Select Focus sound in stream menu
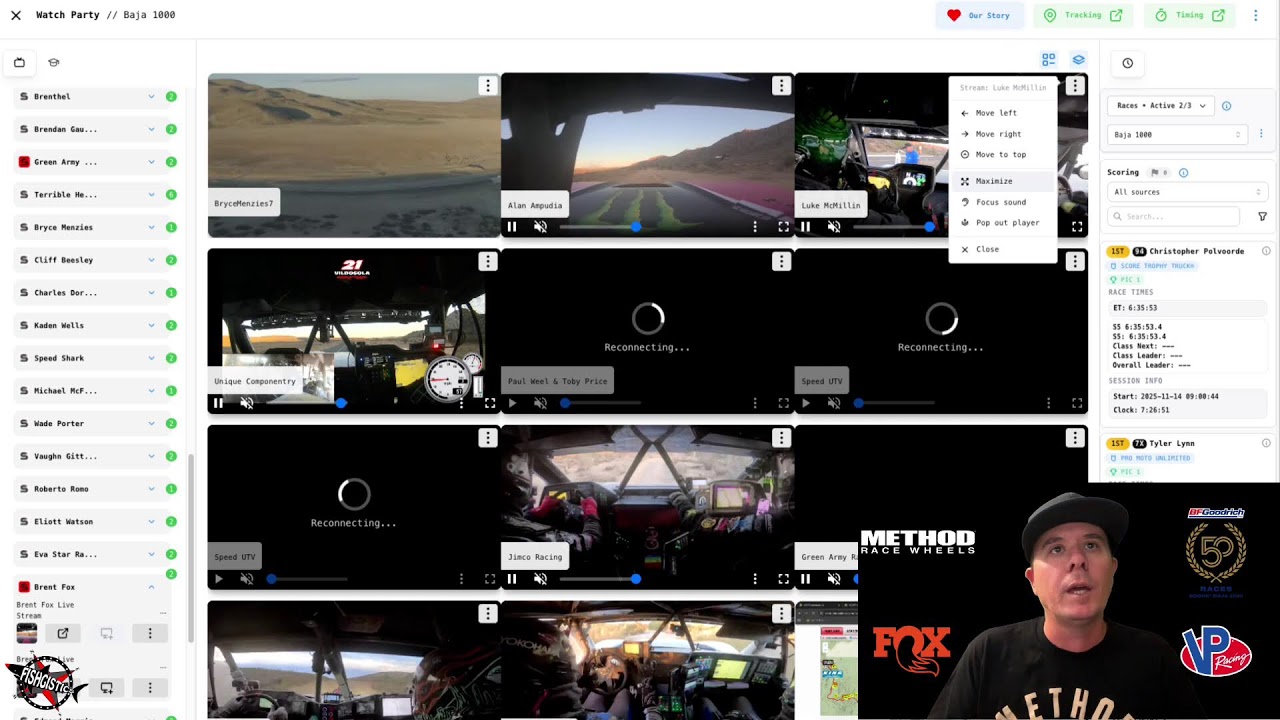This screenshot has height=720, width=1280. point(1002,202)
